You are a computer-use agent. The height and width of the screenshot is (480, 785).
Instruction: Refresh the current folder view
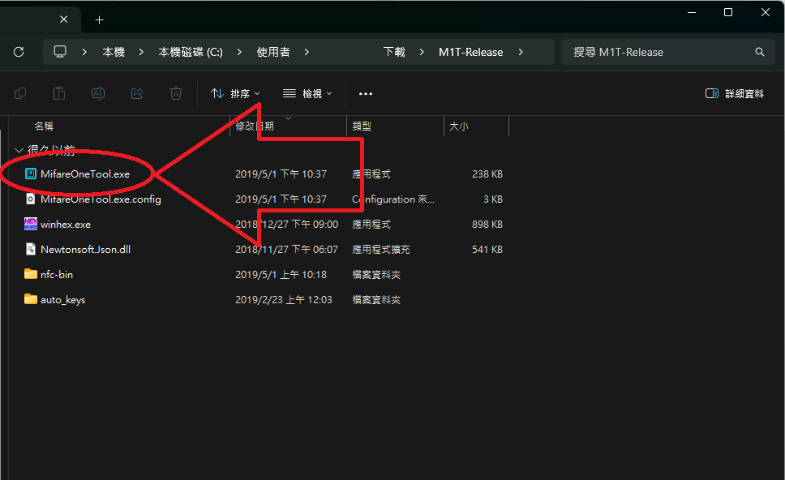tap(19, 52)
